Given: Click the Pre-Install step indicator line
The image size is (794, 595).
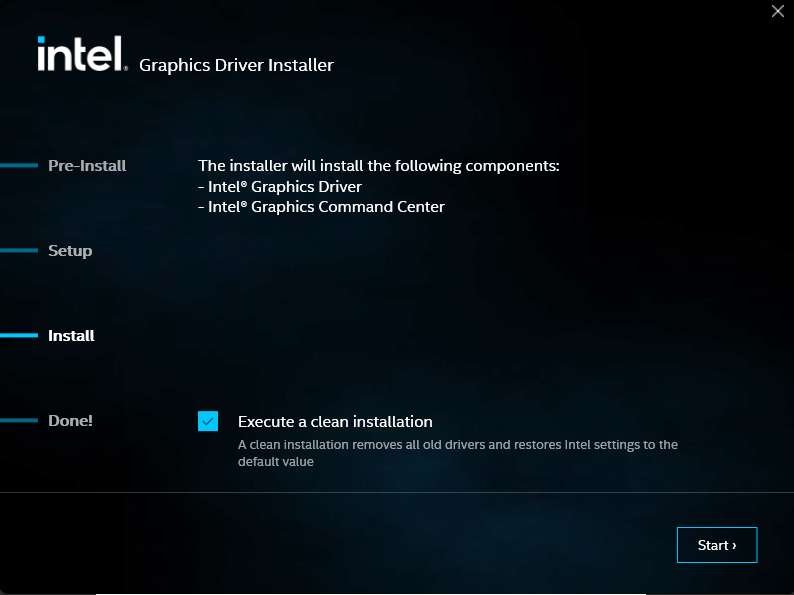Looking at the screenshot, I should tap(18, 165).
